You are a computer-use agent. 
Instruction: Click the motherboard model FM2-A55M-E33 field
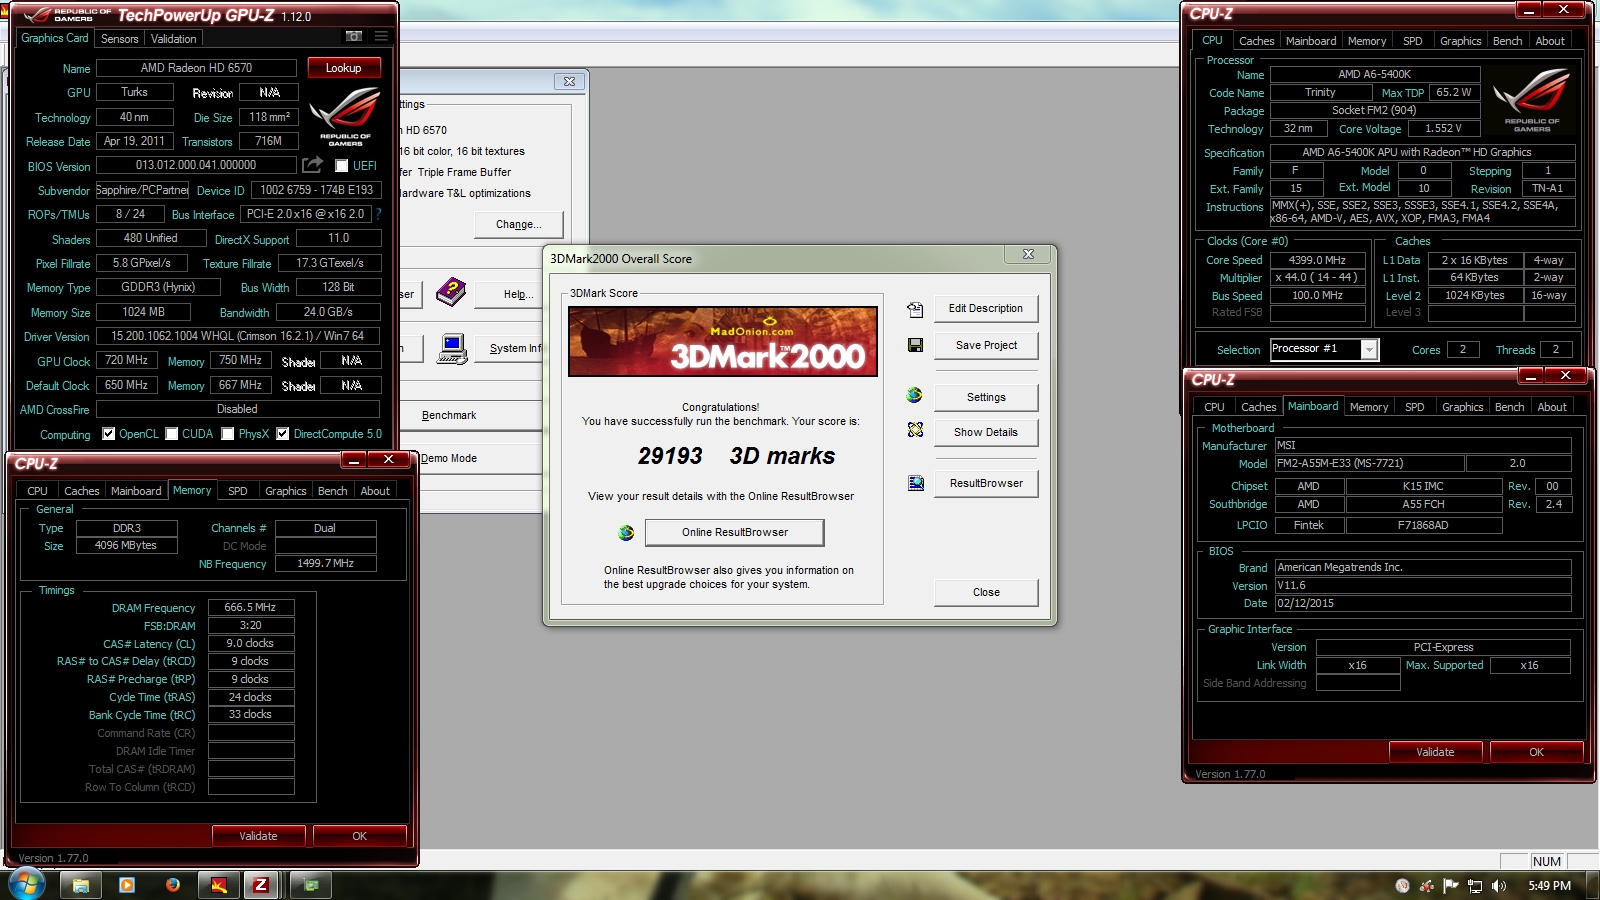pyautogui.click(x=1369, y=463)
